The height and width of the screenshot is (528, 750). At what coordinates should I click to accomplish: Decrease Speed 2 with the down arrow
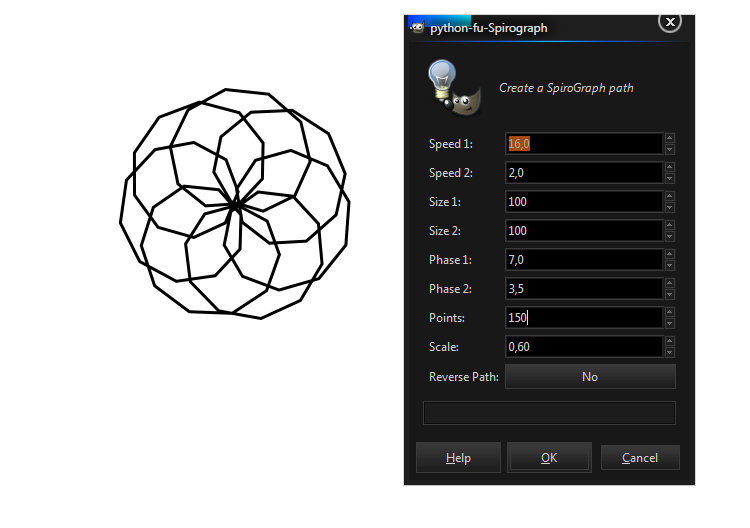pyautogui.click(x=670, y=178)
